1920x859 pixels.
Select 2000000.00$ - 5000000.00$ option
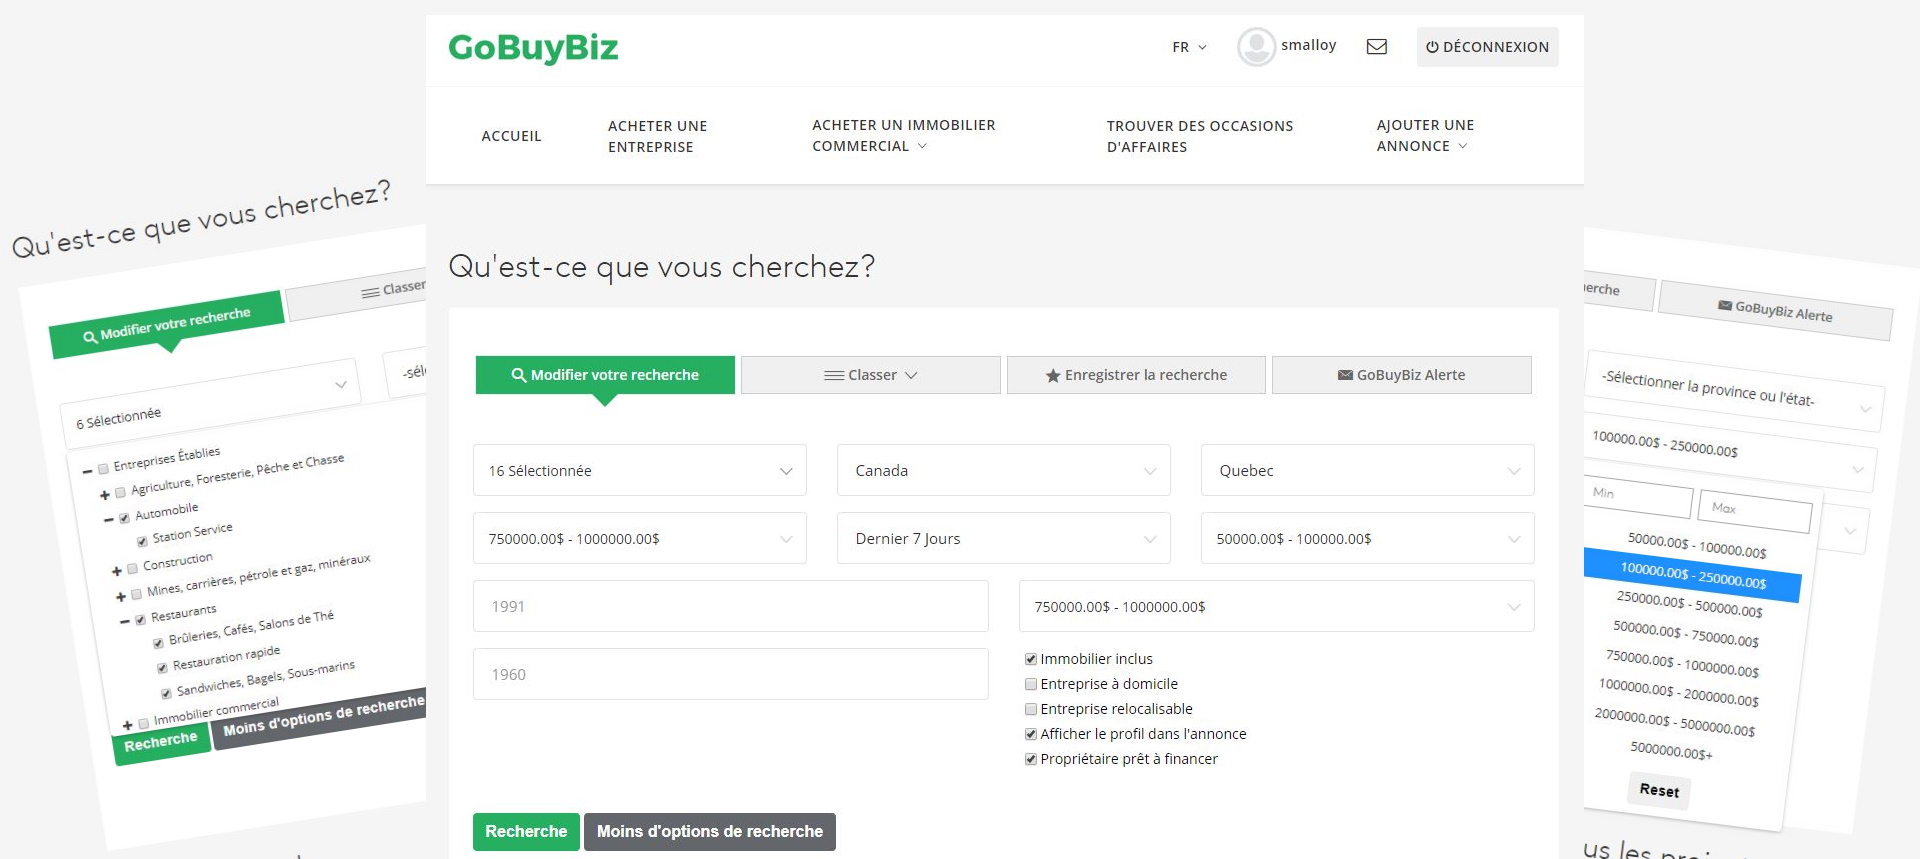point(1675,723)
